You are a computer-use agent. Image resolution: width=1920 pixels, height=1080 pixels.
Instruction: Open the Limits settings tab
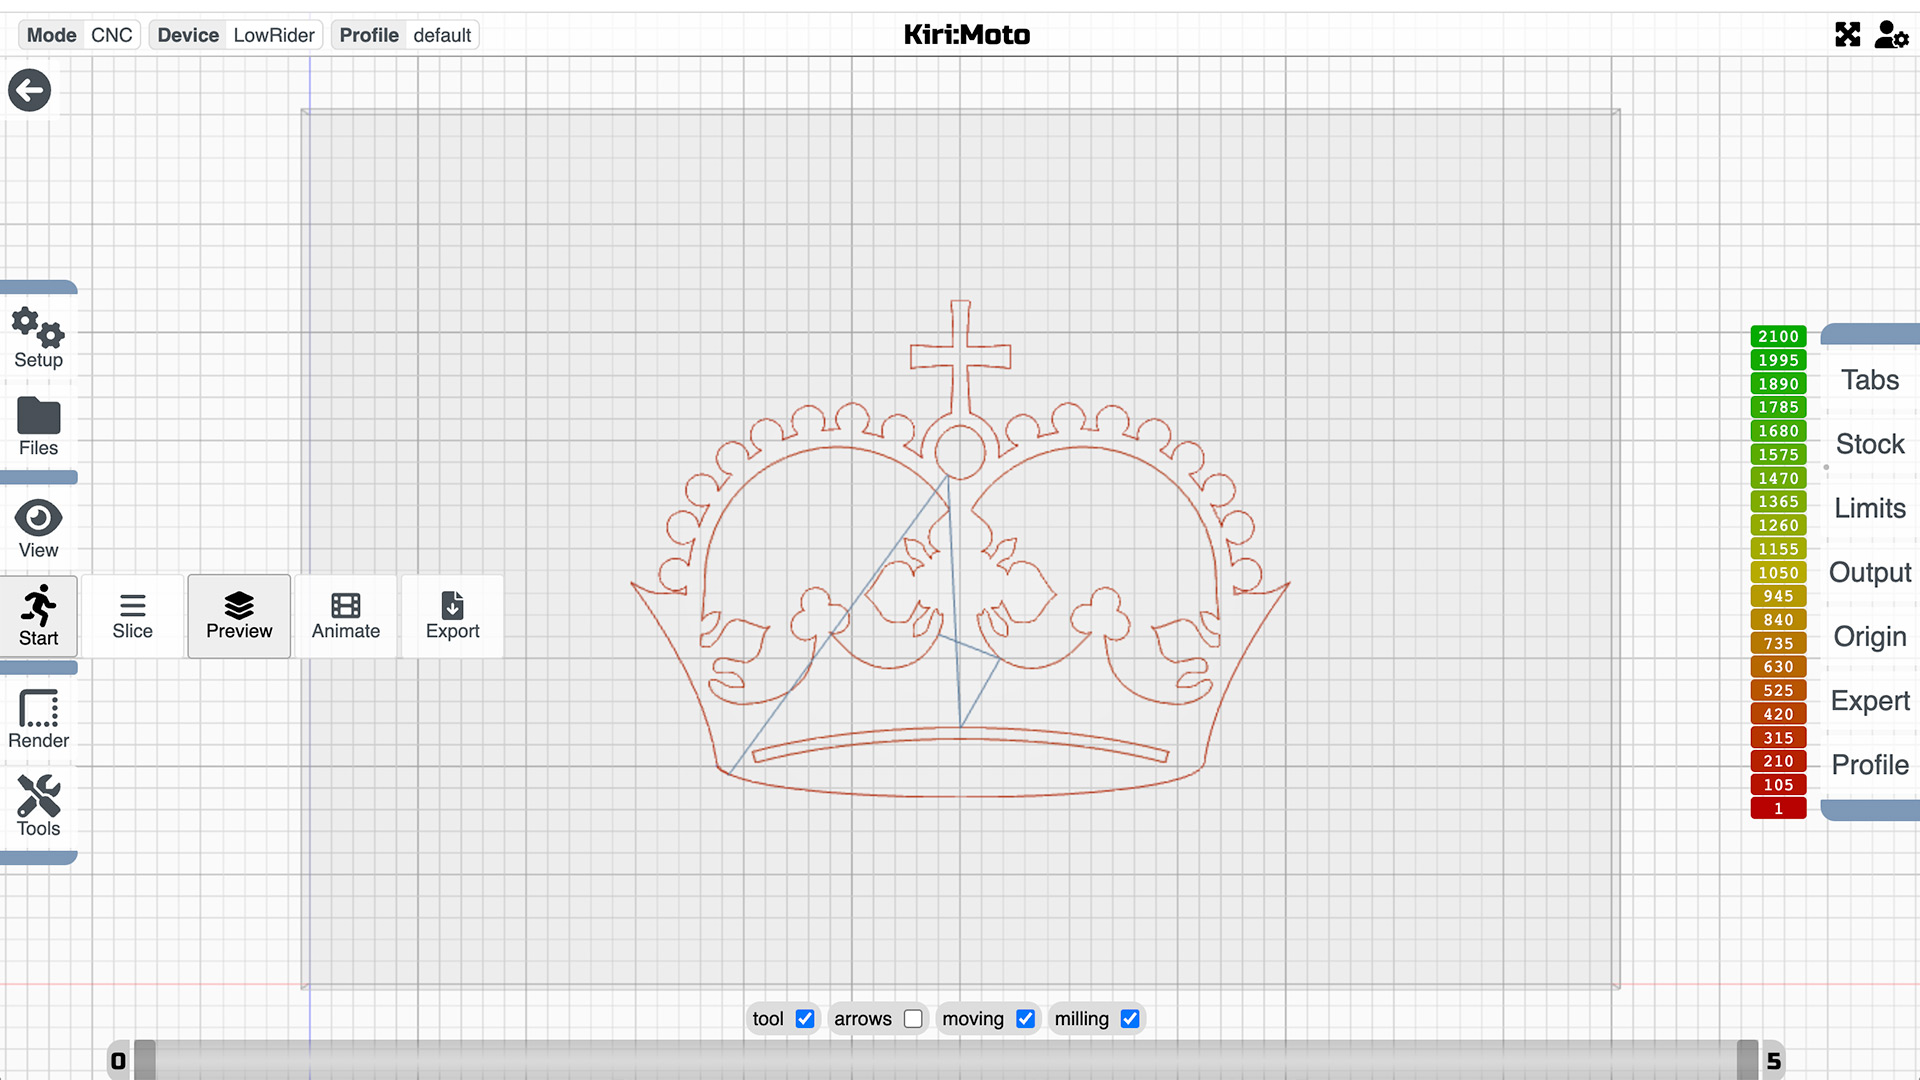coord(1869,508)
